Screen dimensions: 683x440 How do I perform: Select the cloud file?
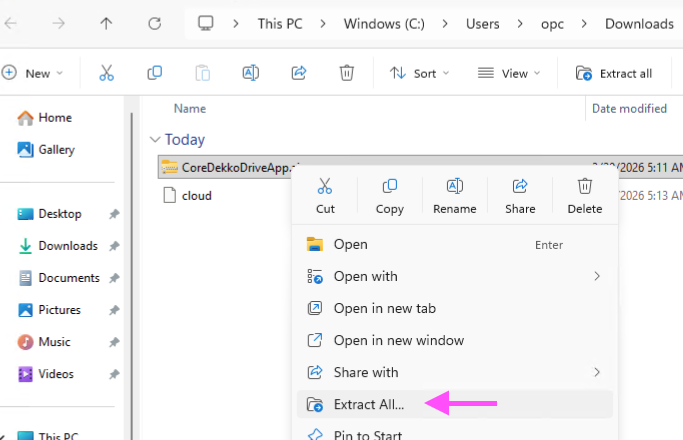188,196
